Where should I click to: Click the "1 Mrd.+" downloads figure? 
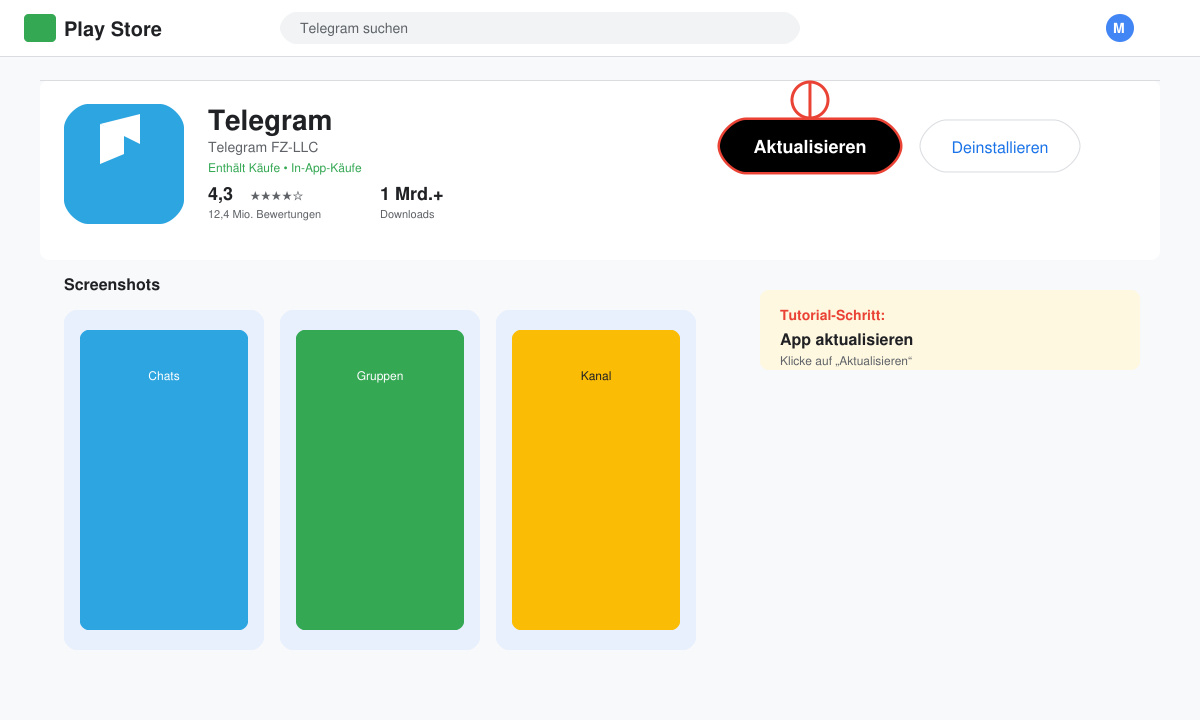(x=412, y=194)
